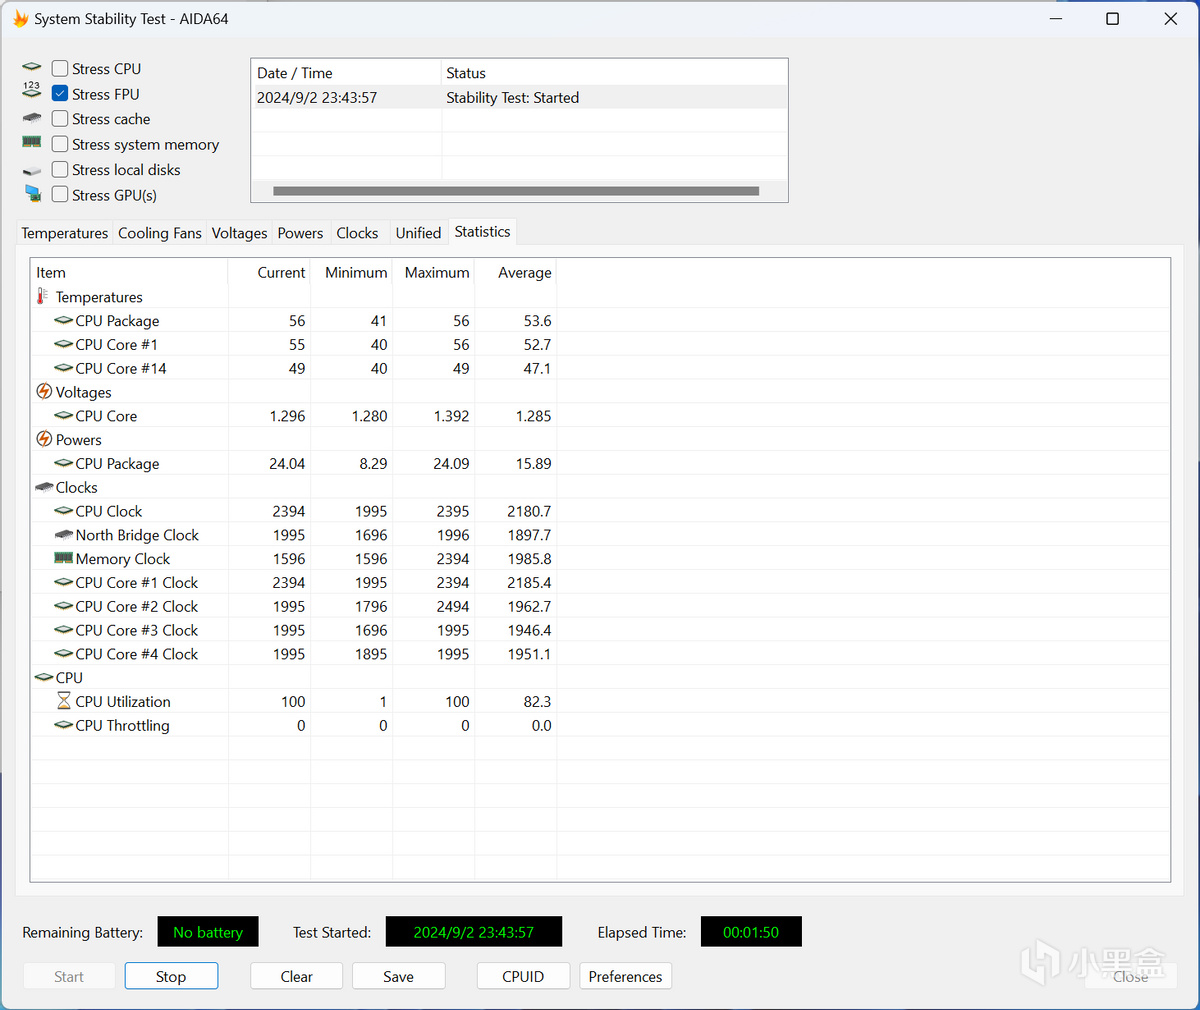Click the lightning icon next to Voltages group
The width and height of the screenshot is (1200, 1010).
44,391
